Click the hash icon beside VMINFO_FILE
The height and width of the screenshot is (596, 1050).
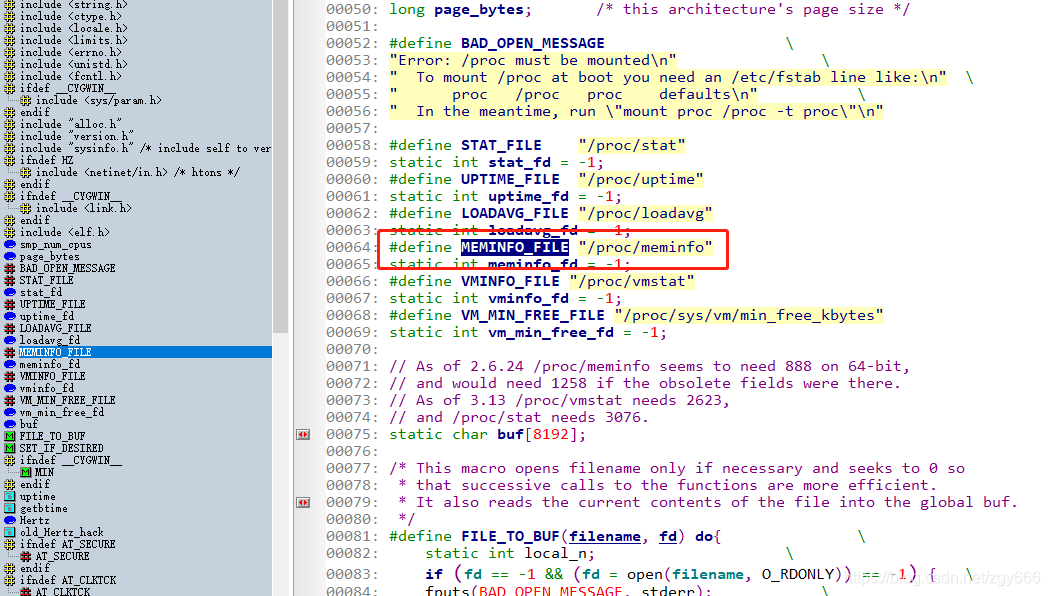9,376
